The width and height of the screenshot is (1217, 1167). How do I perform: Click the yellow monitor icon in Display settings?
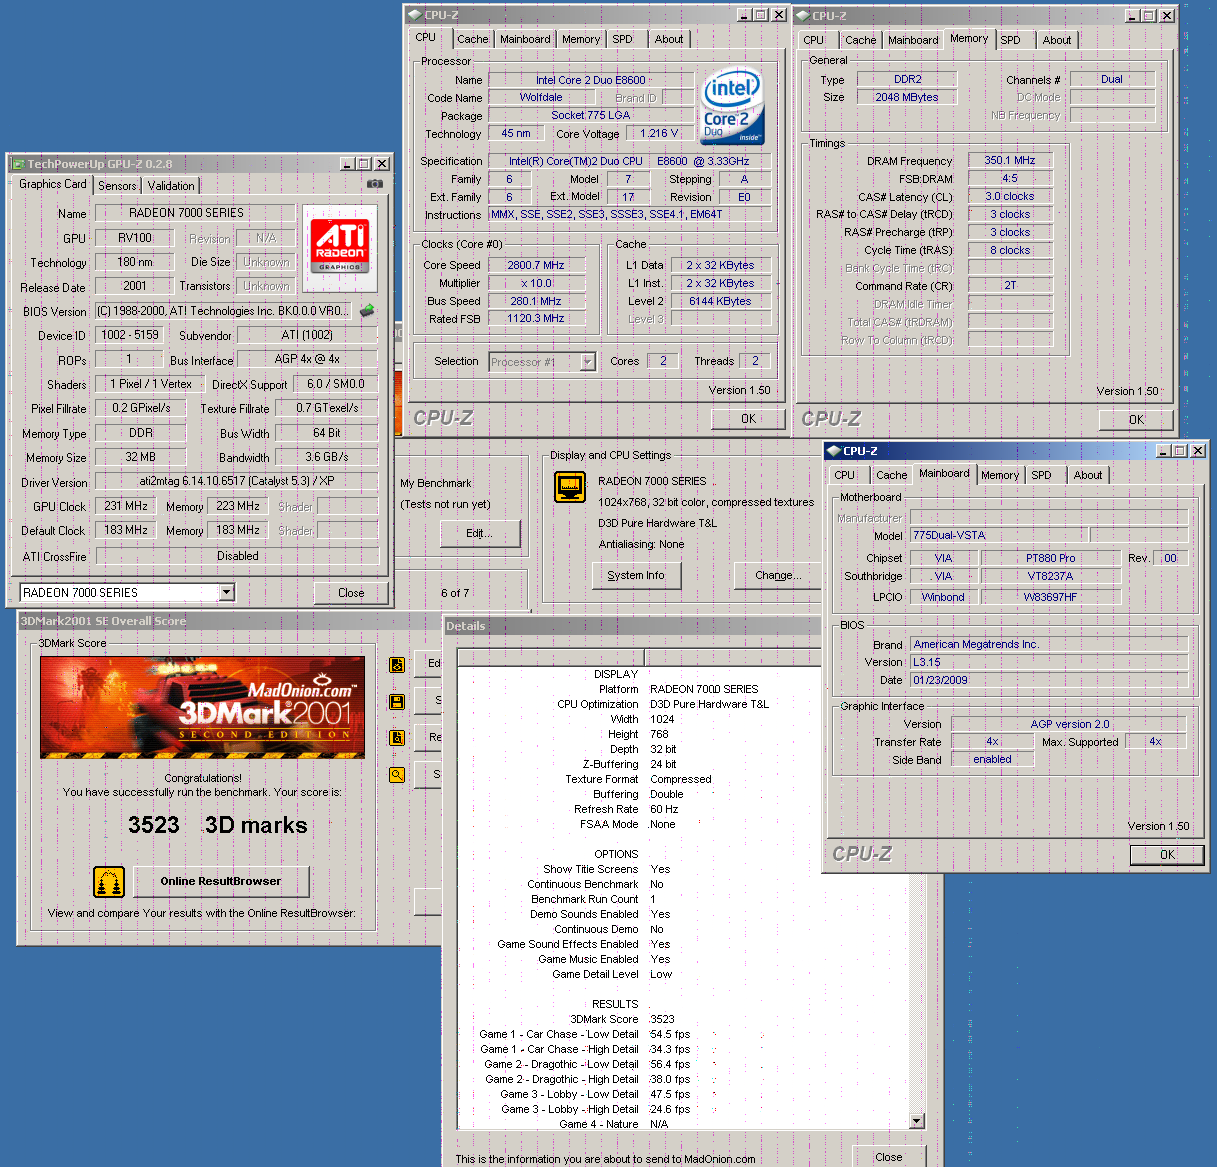point(570,487)
